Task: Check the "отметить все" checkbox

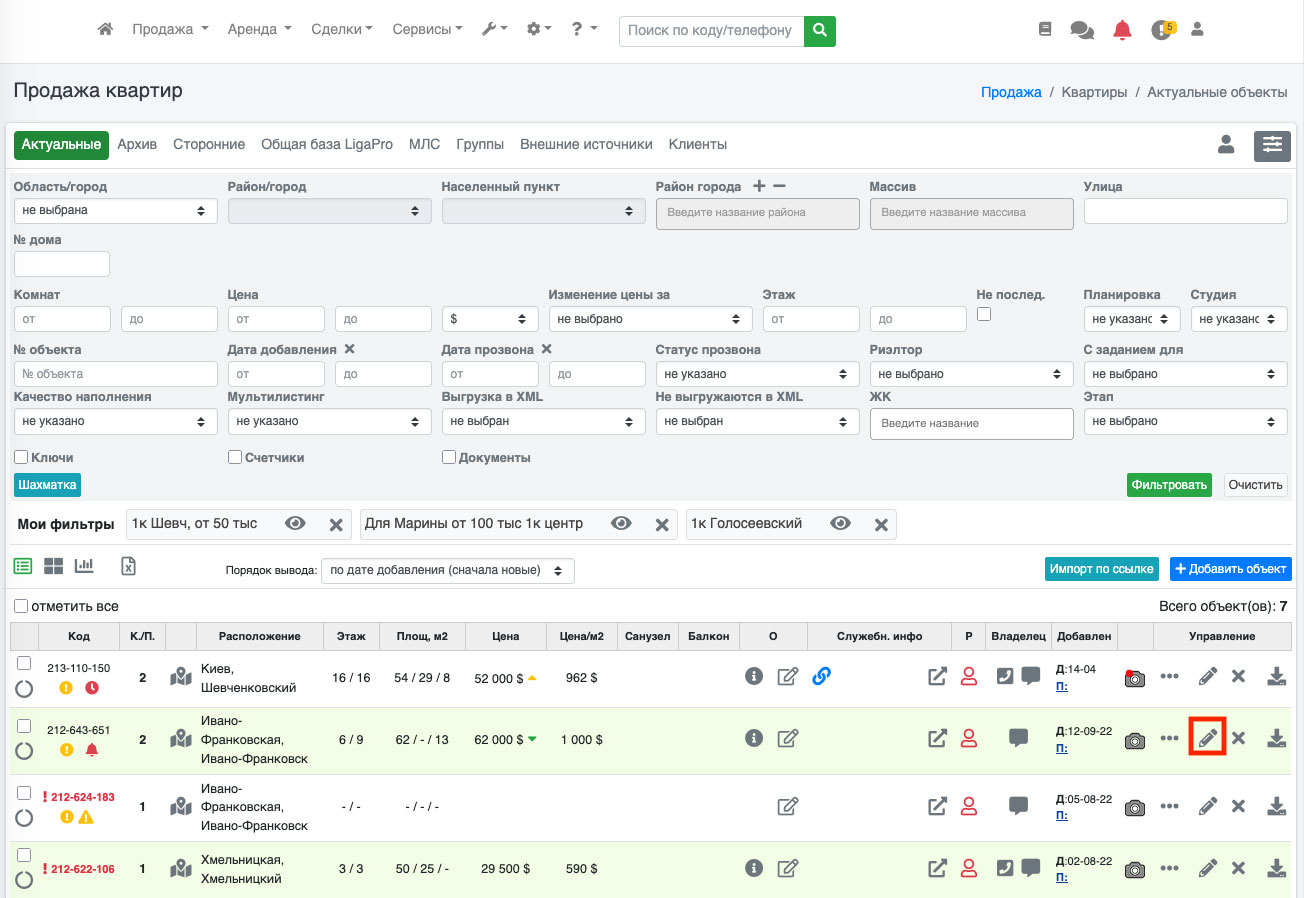Action: point(21,606)
